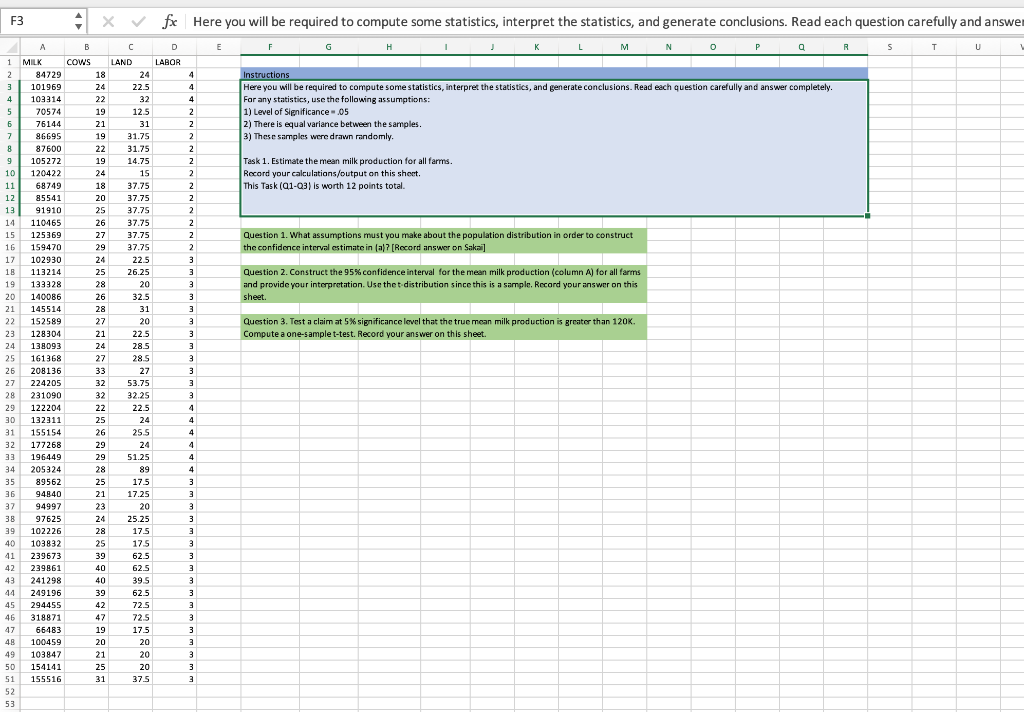Click the LABOR header cell
This screenshot has height=712, width=1024.
click(174, 62)
